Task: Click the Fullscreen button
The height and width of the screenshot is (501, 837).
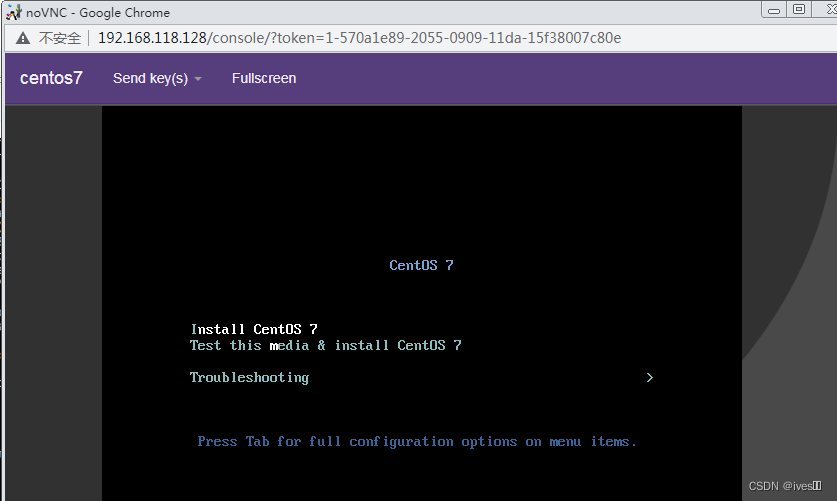Action: coord(264,78)
